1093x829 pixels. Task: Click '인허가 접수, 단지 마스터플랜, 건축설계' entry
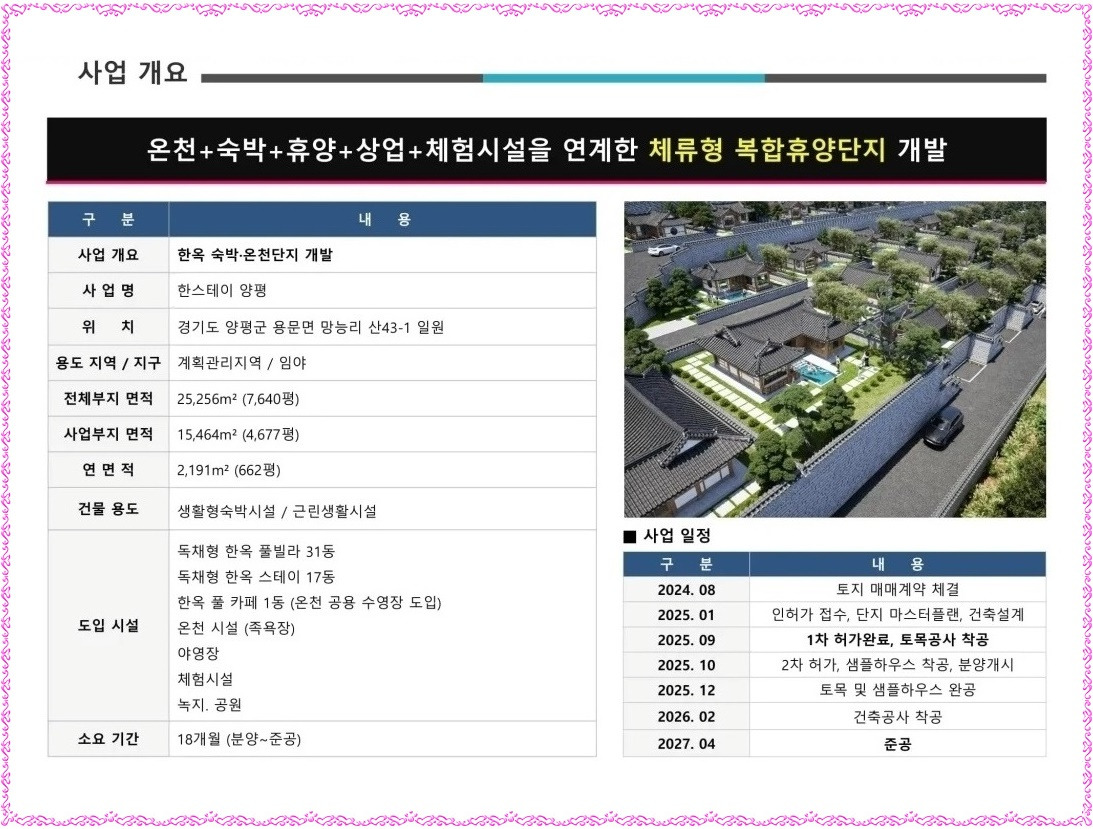[x=897, y=615]
